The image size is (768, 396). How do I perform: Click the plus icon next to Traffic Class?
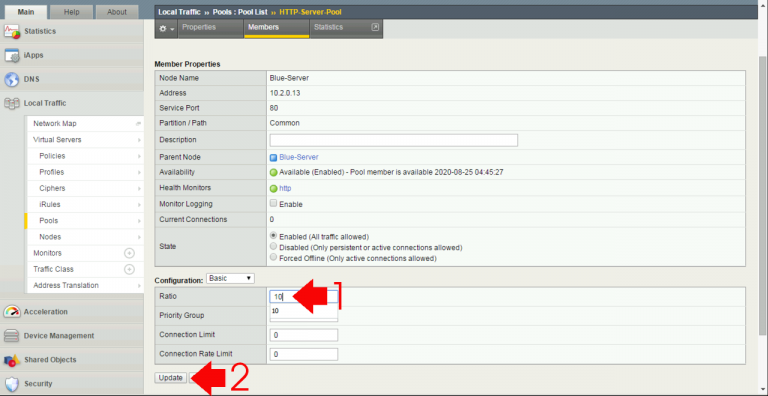129,270
